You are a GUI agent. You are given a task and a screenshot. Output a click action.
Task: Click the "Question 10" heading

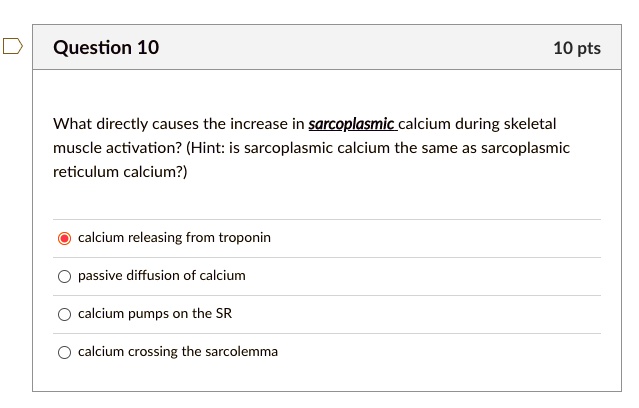click(106, 48)
